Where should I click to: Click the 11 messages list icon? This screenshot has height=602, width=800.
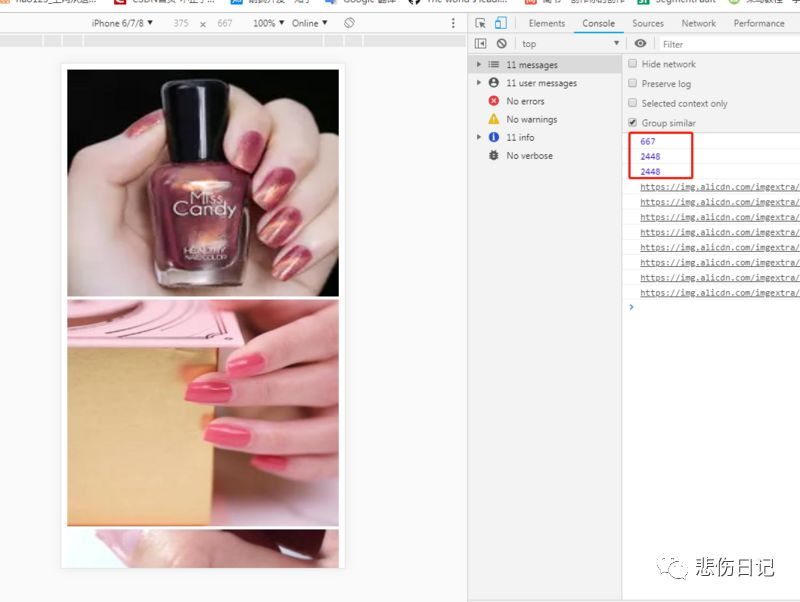coord(494,65)
